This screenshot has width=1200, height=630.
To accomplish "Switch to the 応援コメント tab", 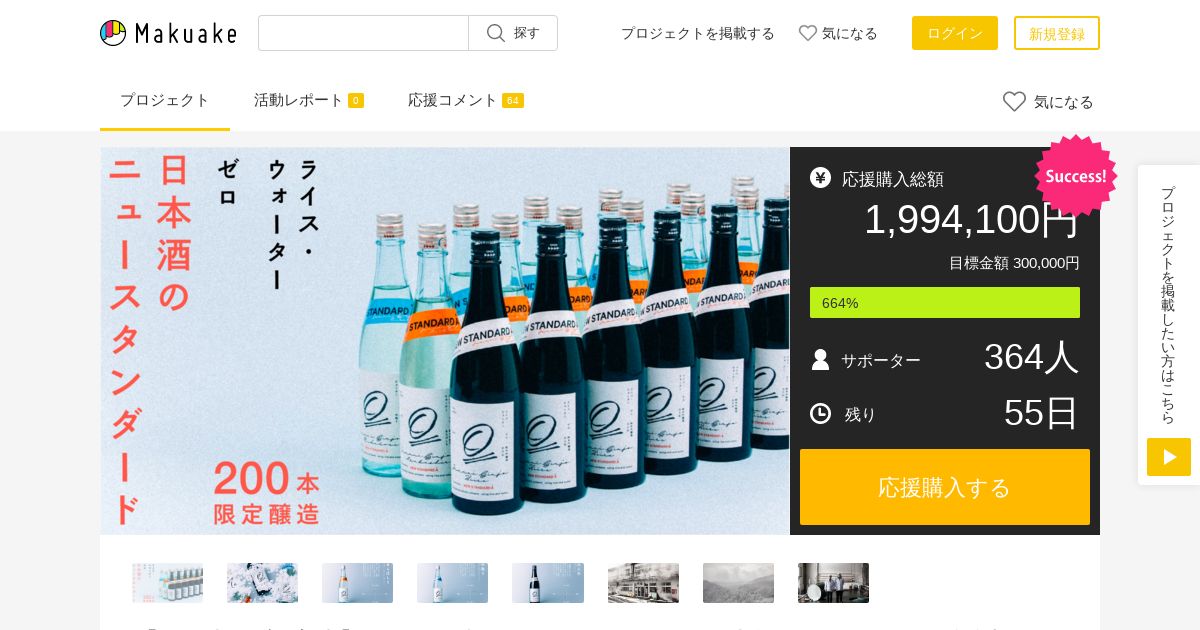I will pyautogui.click(x=466, y=100).
